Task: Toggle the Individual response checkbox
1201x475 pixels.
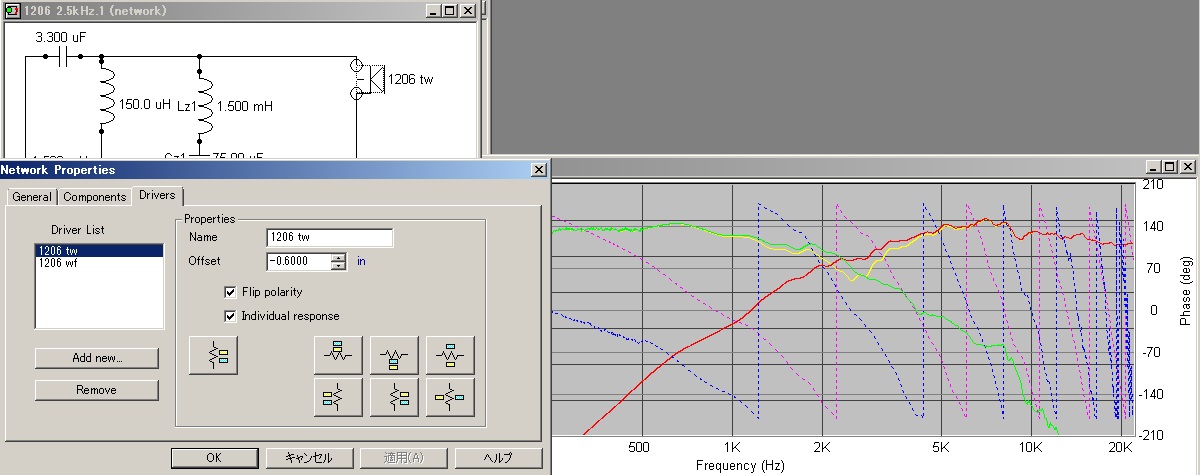Action: (231, 316)
